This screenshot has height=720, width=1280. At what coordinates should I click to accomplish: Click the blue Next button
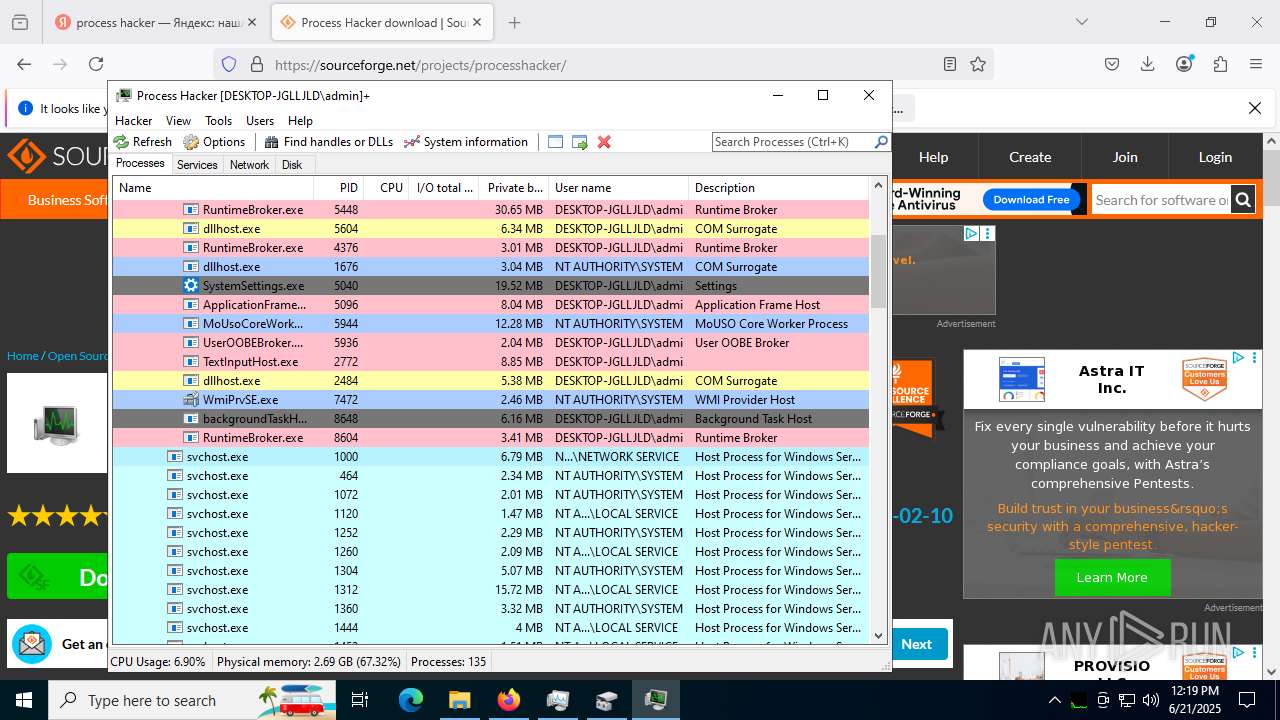coord(917,644)
